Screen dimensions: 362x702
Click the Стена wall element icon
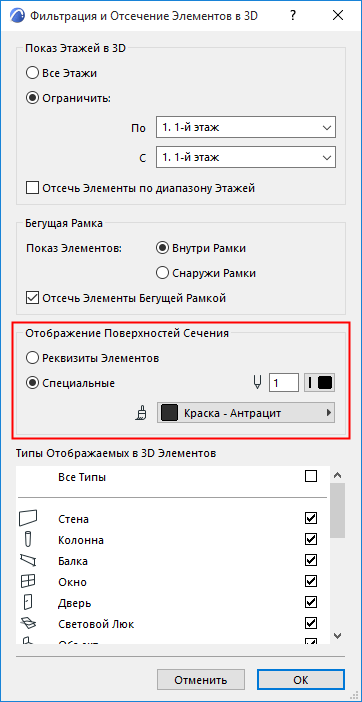click(29, 518)
